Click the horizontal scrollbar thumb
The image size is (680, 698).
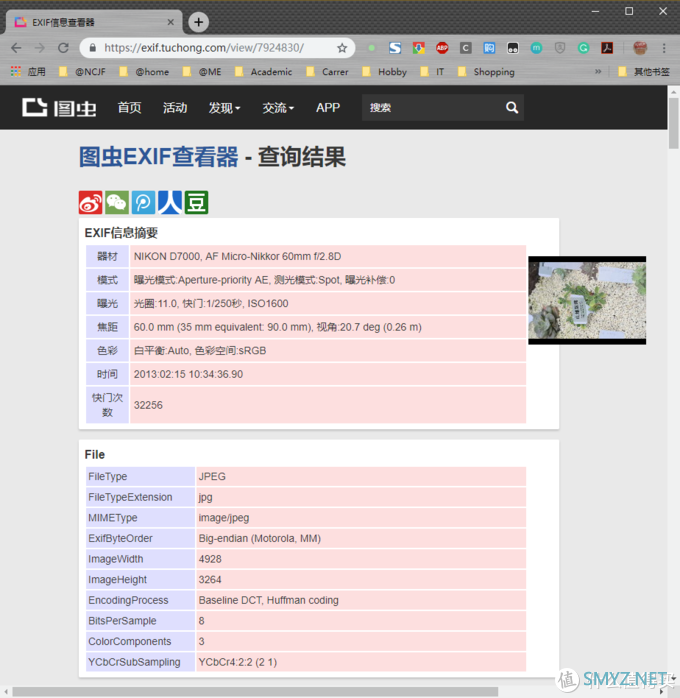point(255,691)
